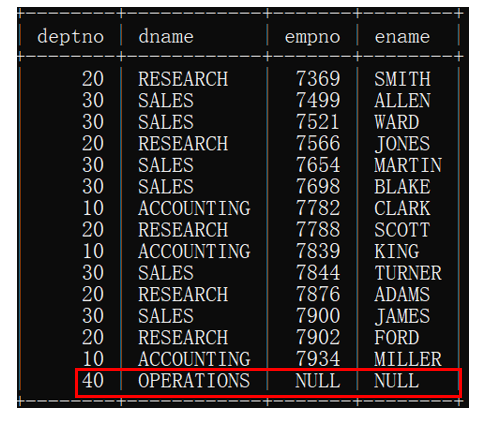Click SALES in the WARD row
Image resolution: width=486 pixels, height=422 pixels.
pos(166,122)
